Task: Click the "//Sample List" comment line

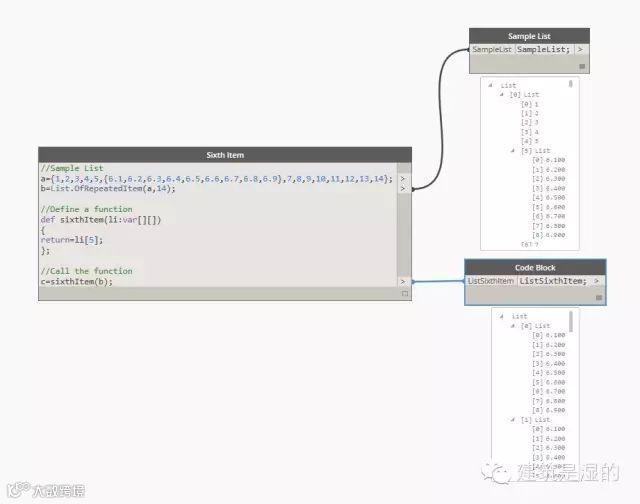Action: pyautogui.click(x=72, y=168)
